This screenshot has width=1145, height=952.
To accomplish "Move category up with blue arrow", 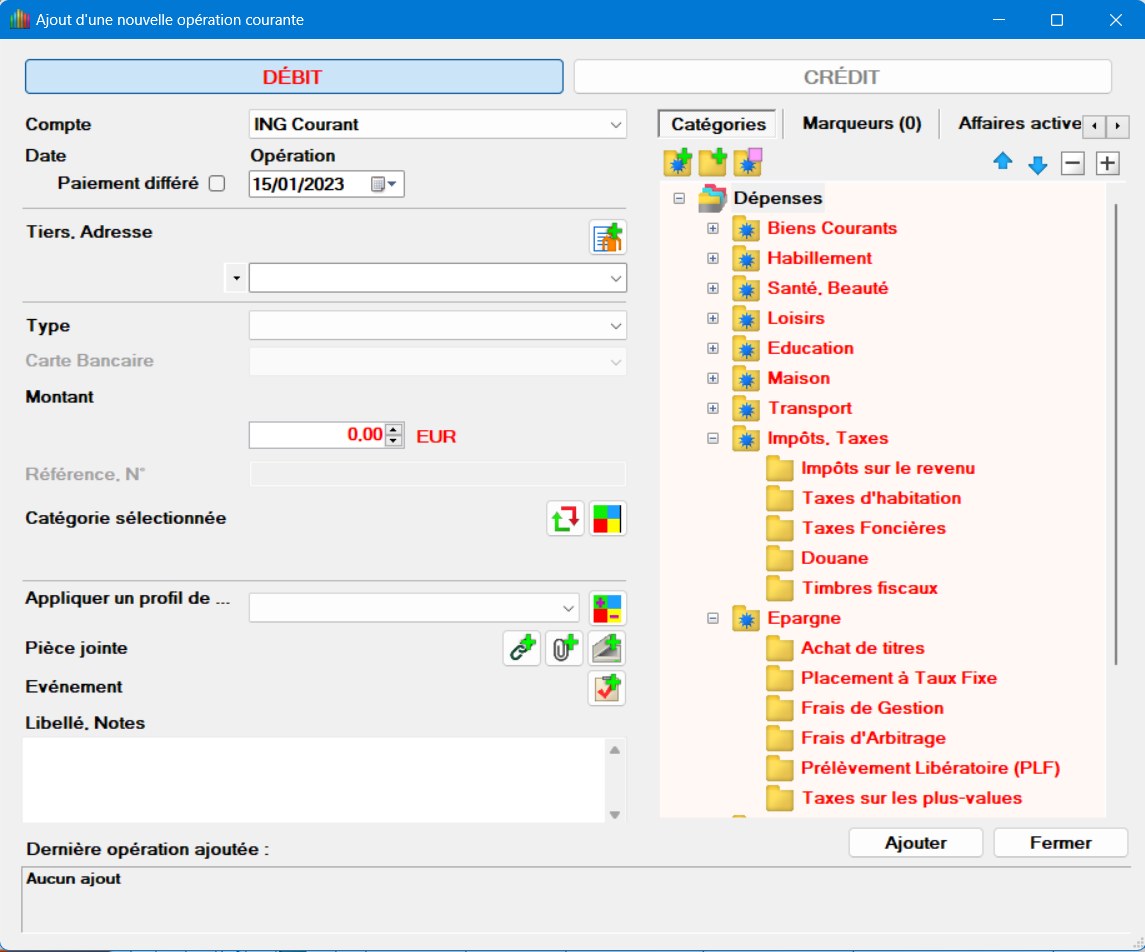I will click(1003, 163).
